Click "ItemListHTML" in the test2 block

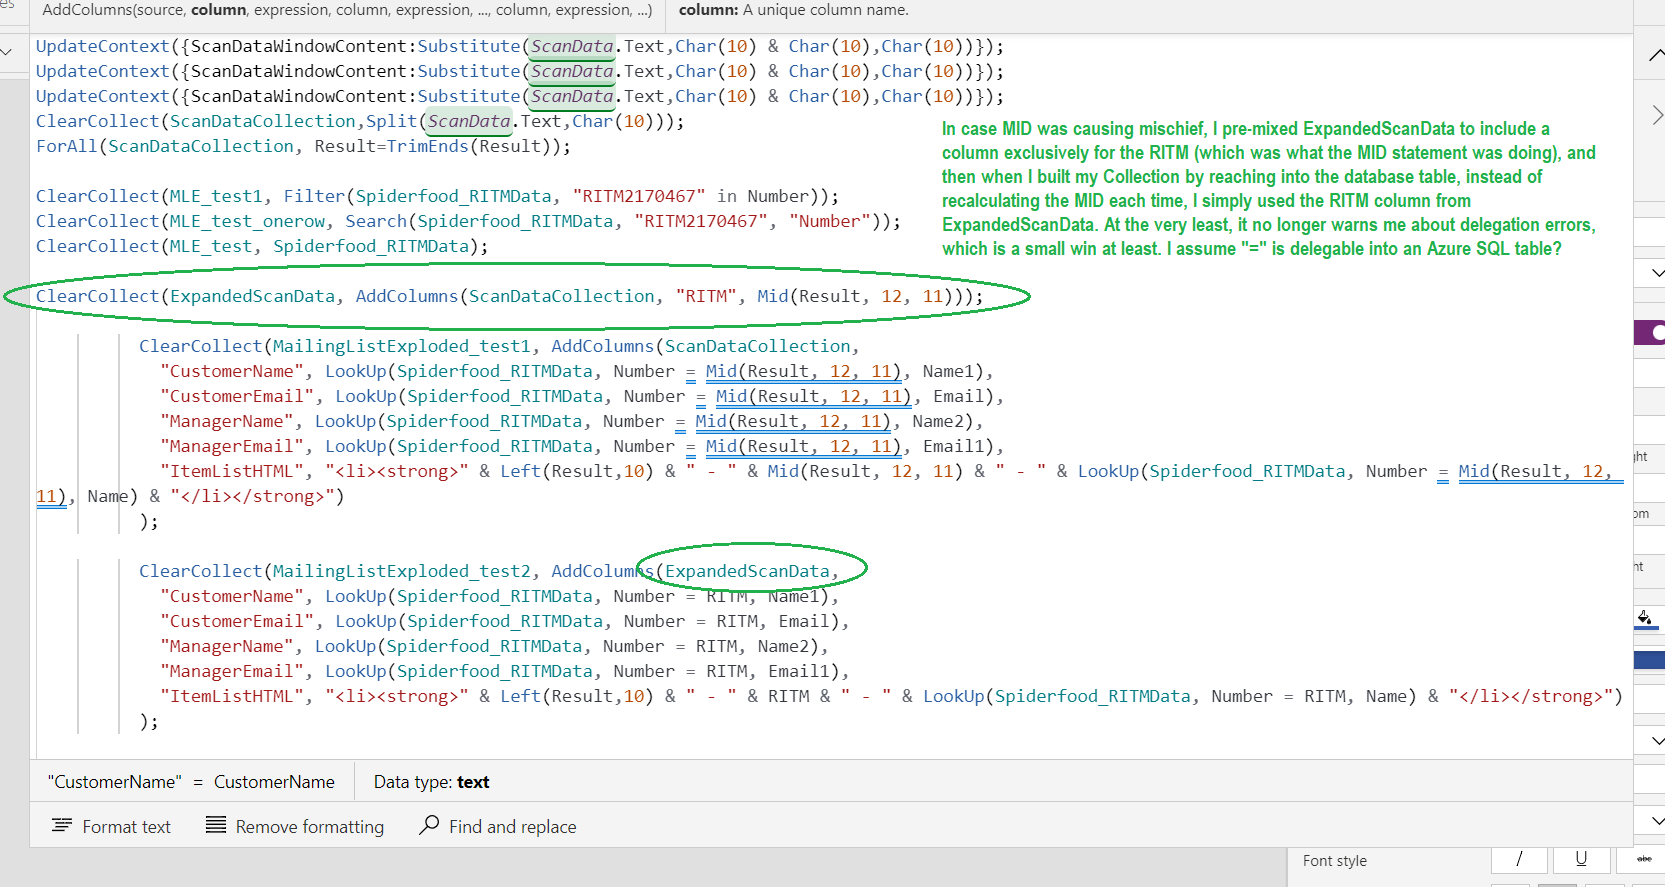tap(232, 696)
